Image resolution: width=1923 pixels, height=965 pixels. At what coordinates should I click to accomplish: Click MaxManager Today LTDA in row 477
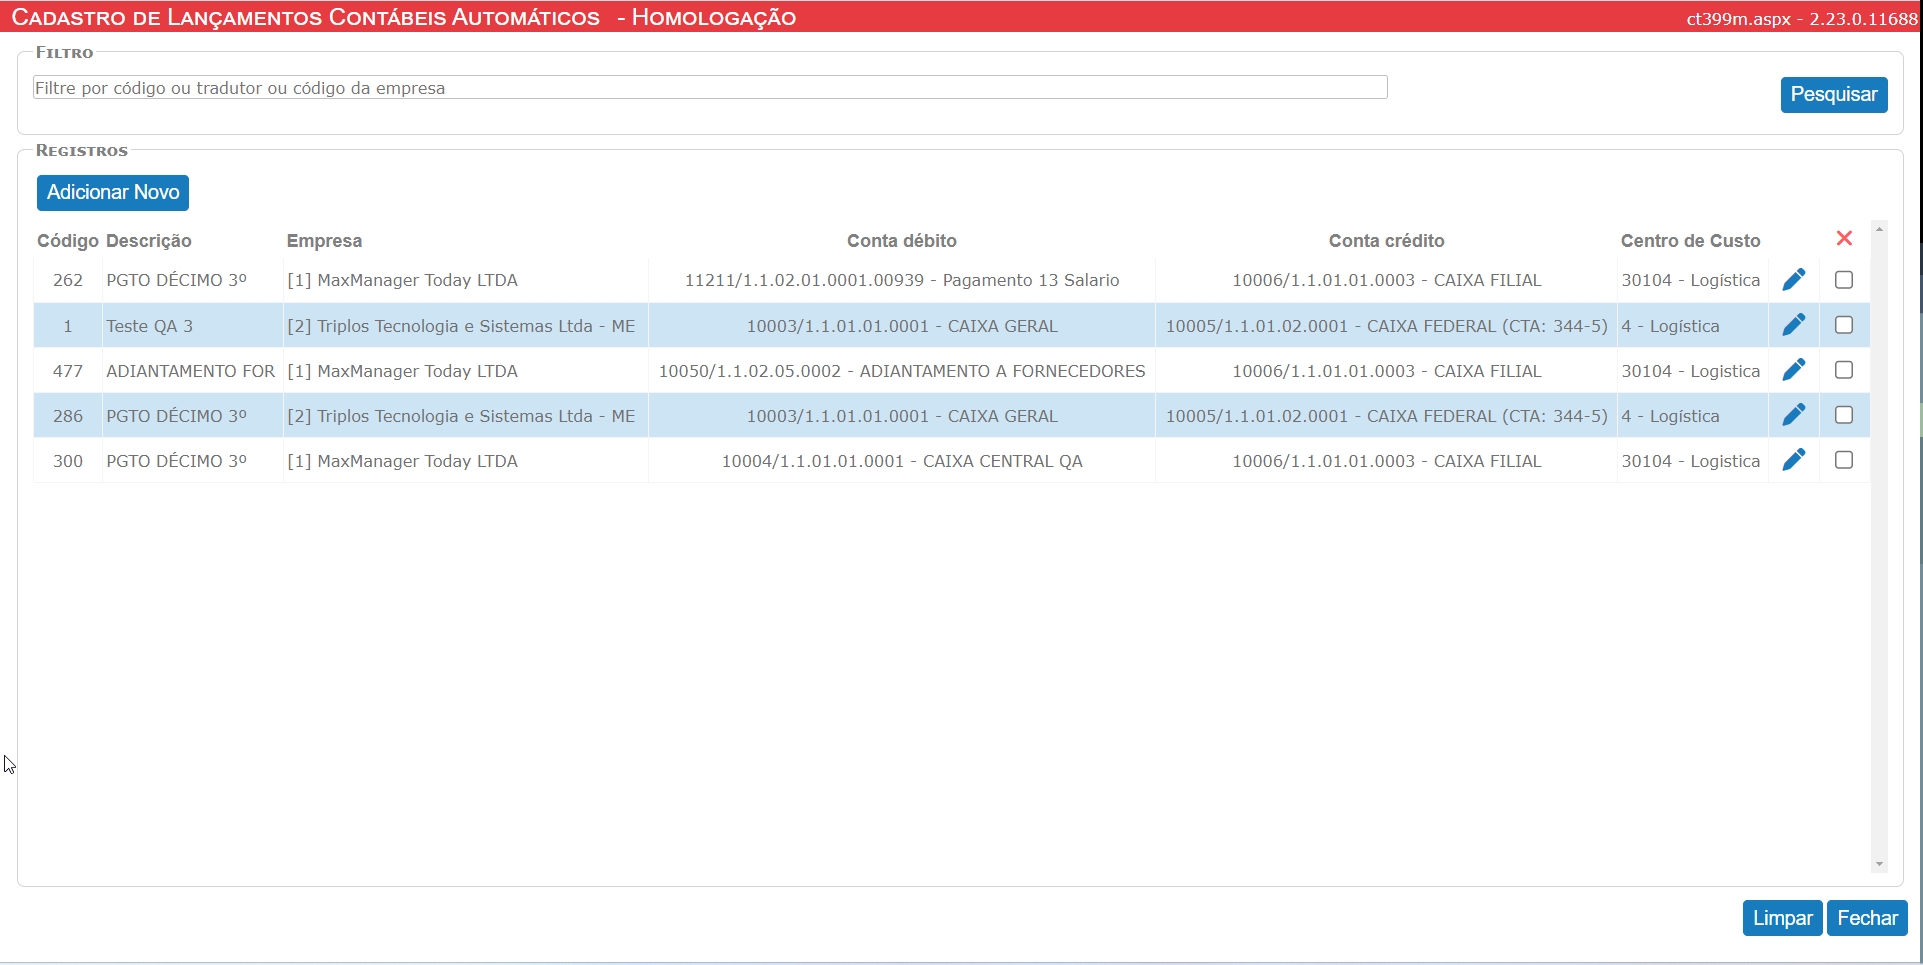402,371
